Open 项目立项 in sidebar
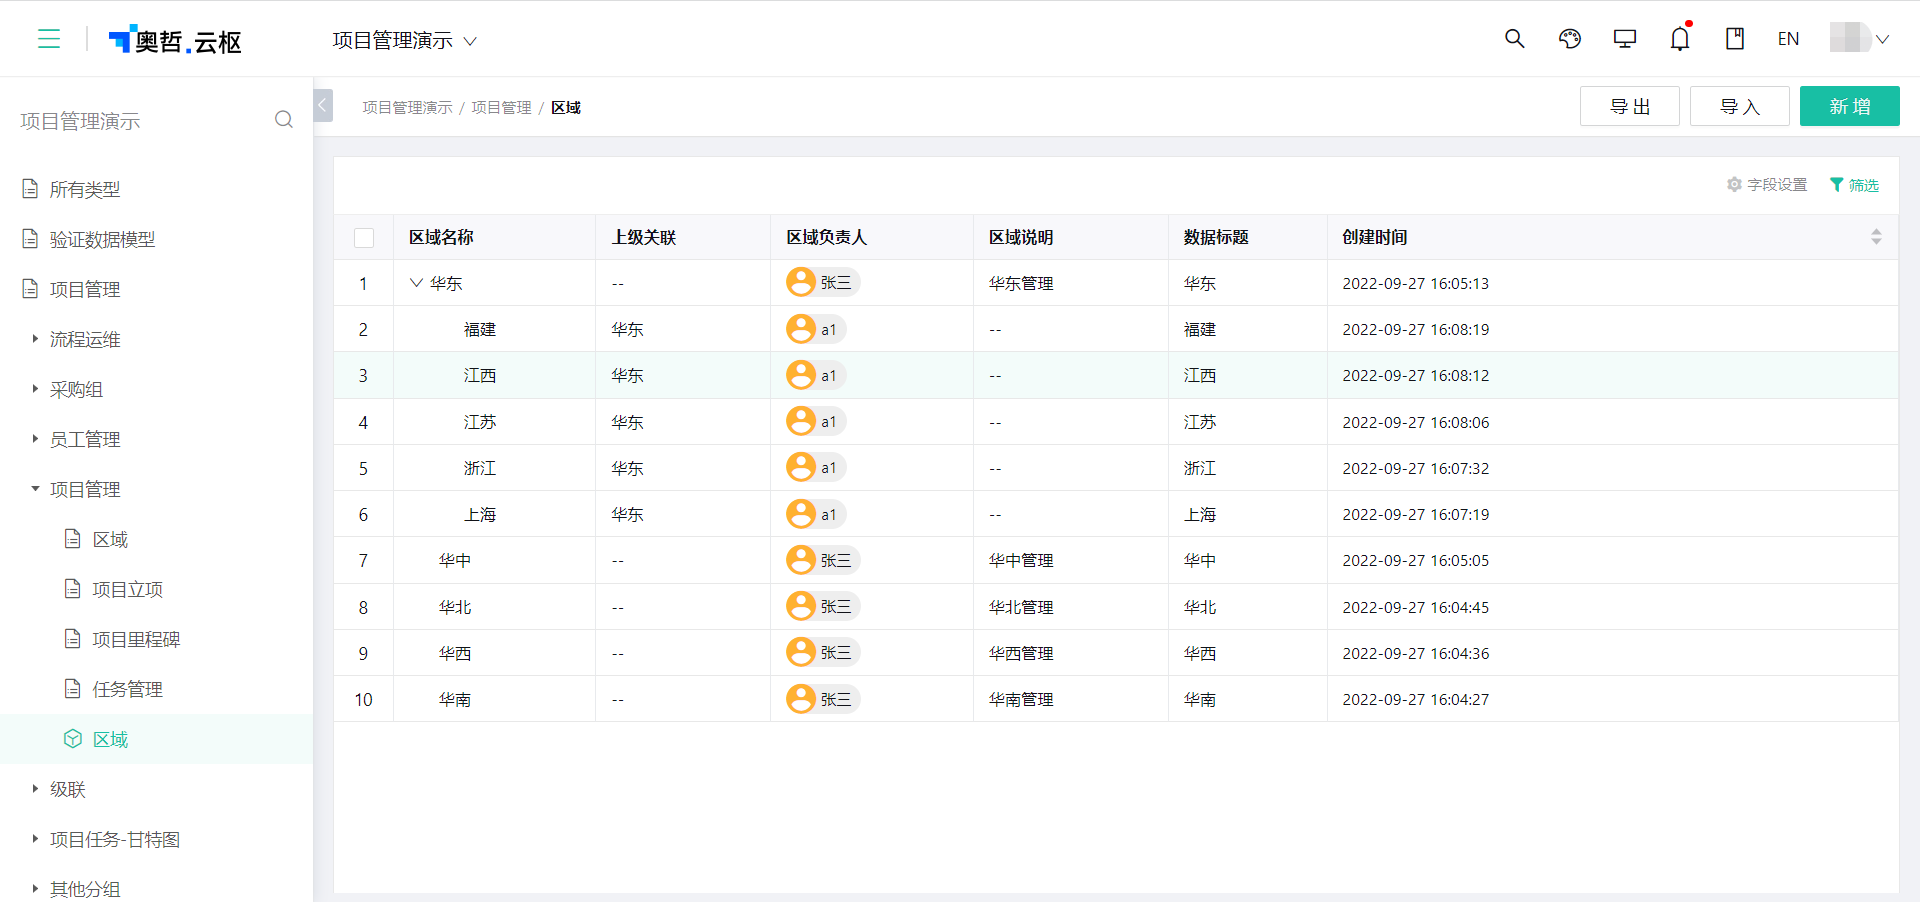The width and height of the screenshot is (1920, 902). coord(127,589)
